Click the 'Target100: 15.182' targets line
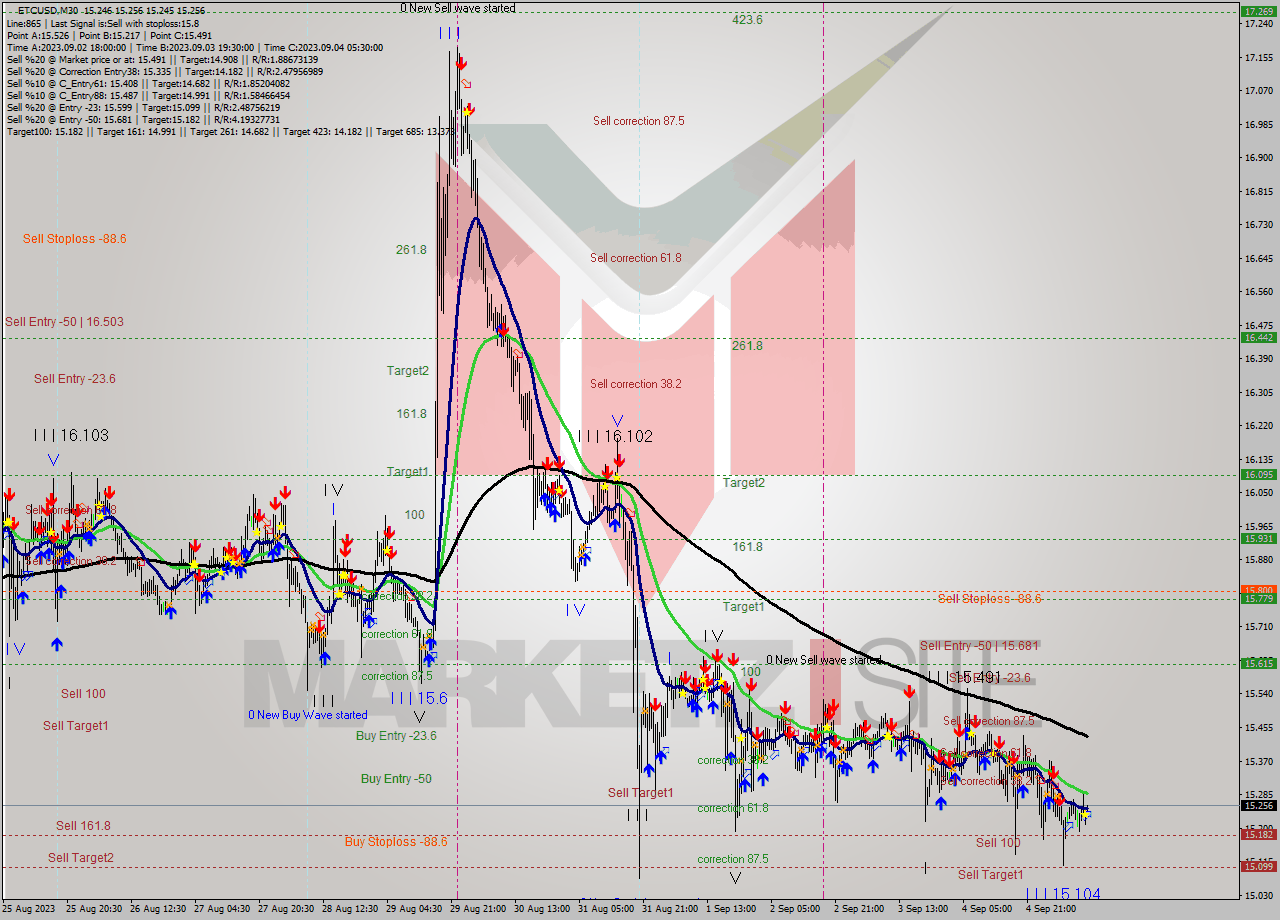The image size is (1280, 920). tap(230, 131)
